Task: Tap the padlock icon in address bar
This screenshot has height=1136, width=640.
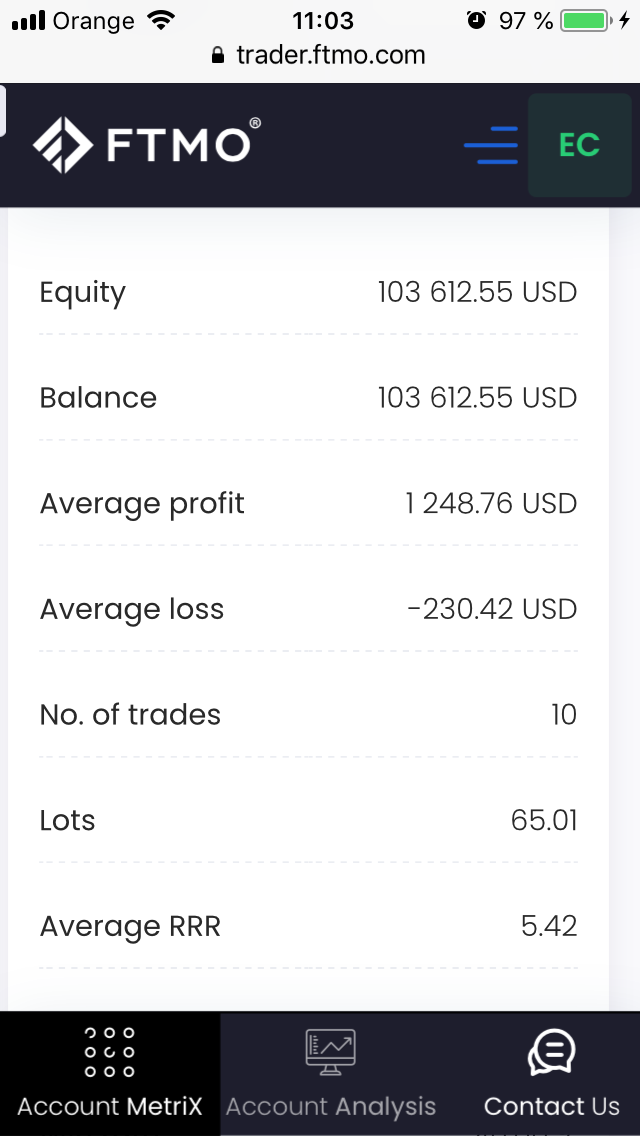Action: (219, 56)
